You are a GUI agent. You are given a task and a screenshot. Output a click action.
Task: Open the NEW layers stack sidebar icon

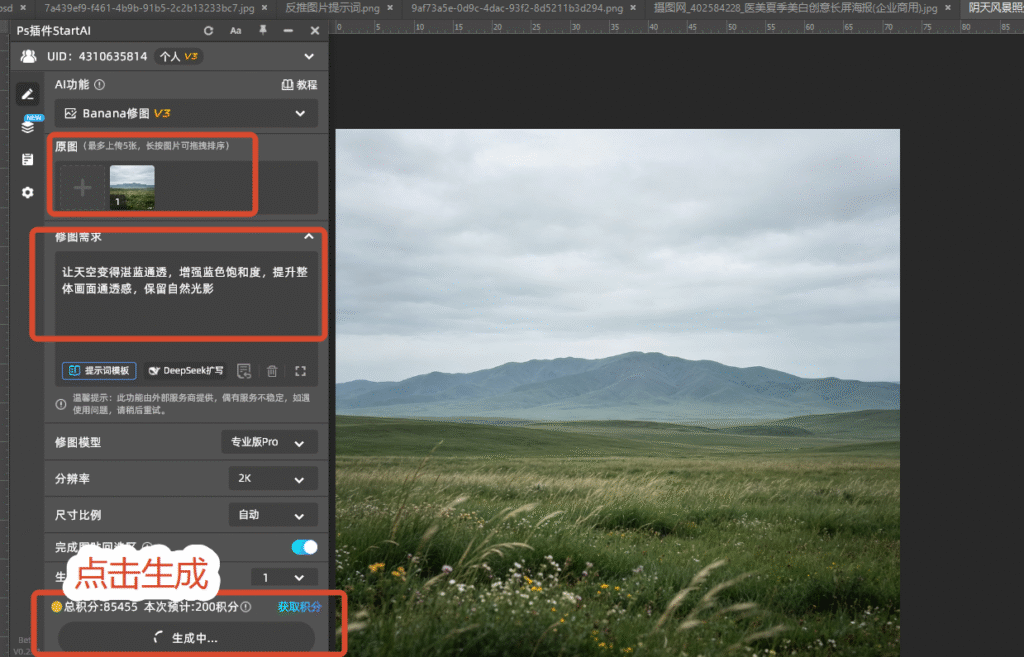tap(27, 125)
